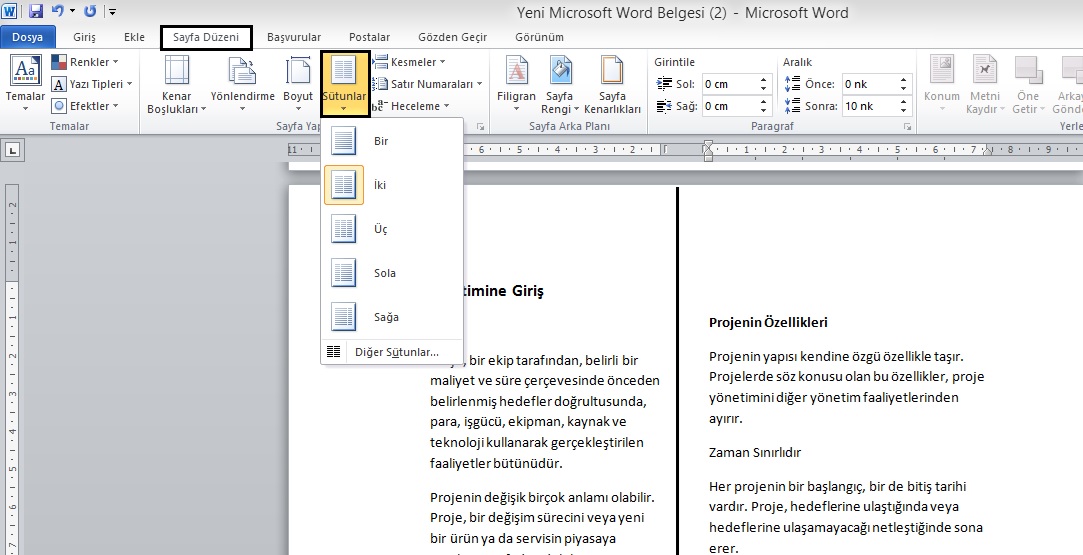1083x555 pixels.
Task: Click the Sayfa Kenarlıkları page borders icon
Action: (612, 70)
